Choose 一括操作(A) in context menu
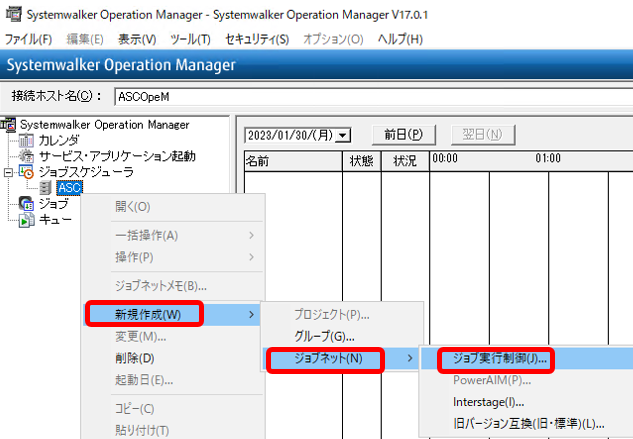This screenshot has width=633, height=439. point(174,235)
